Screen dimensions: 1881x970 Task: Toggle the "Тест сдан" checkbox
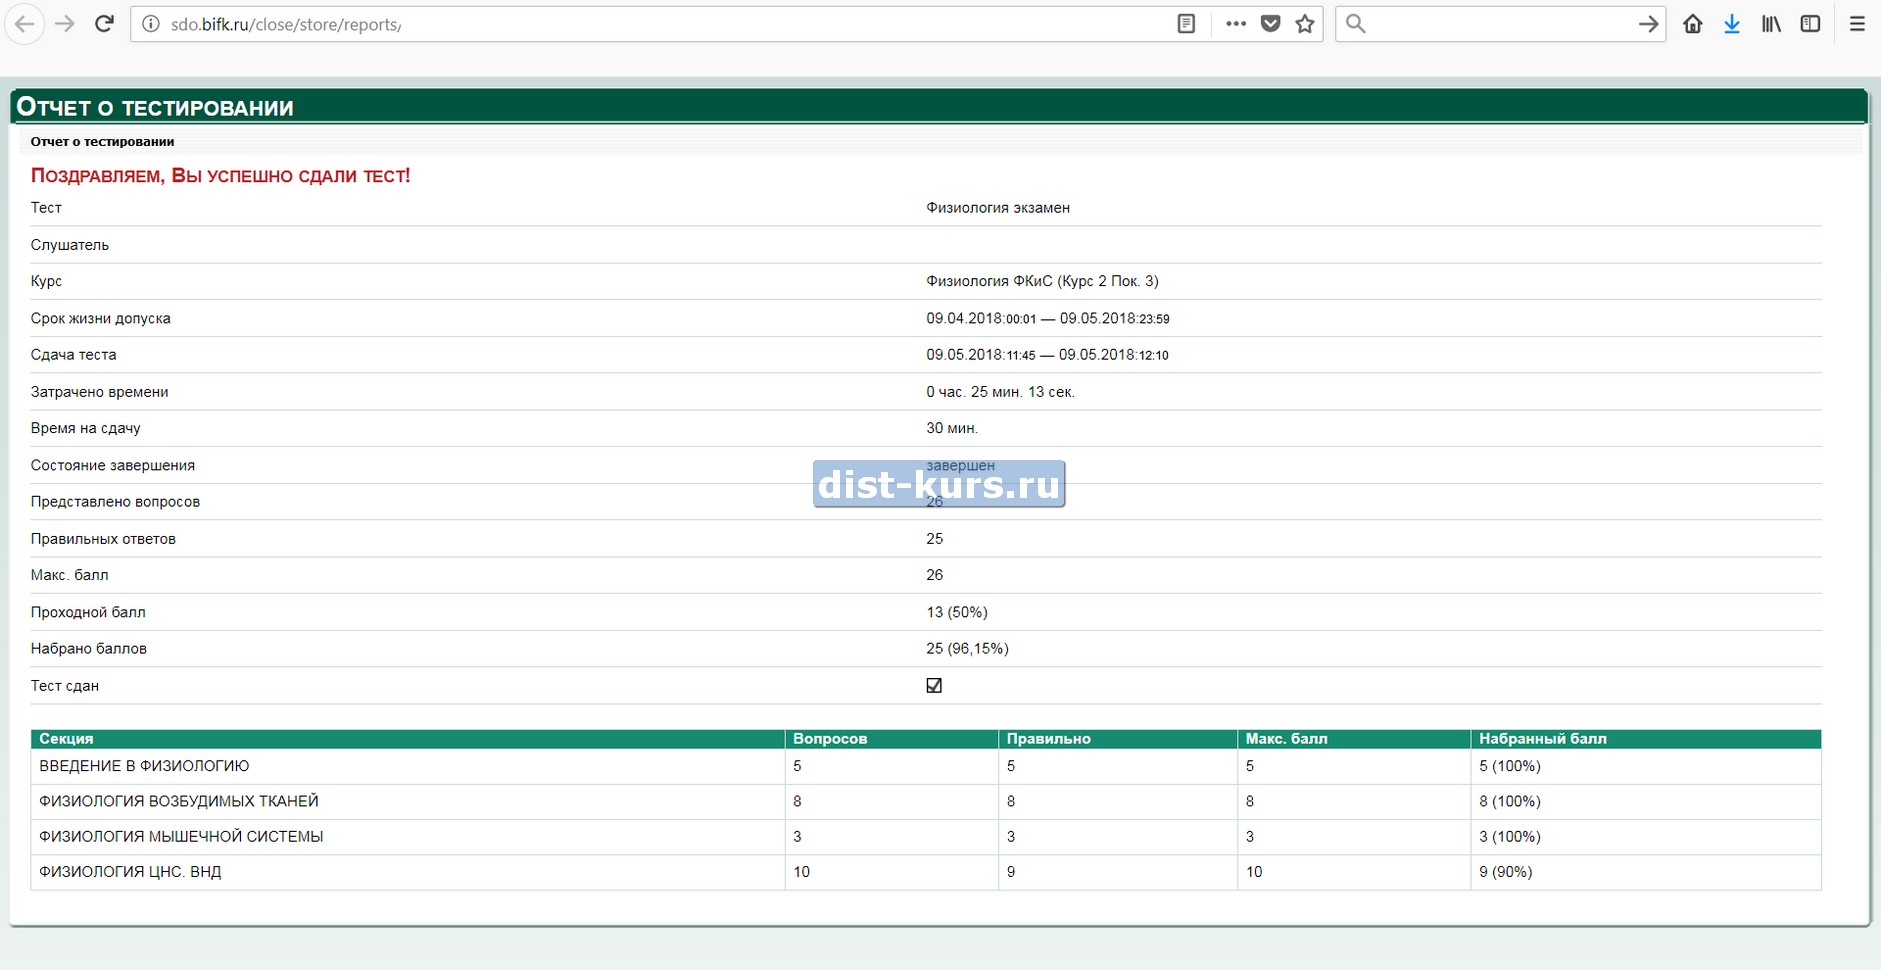pos(934,685)
